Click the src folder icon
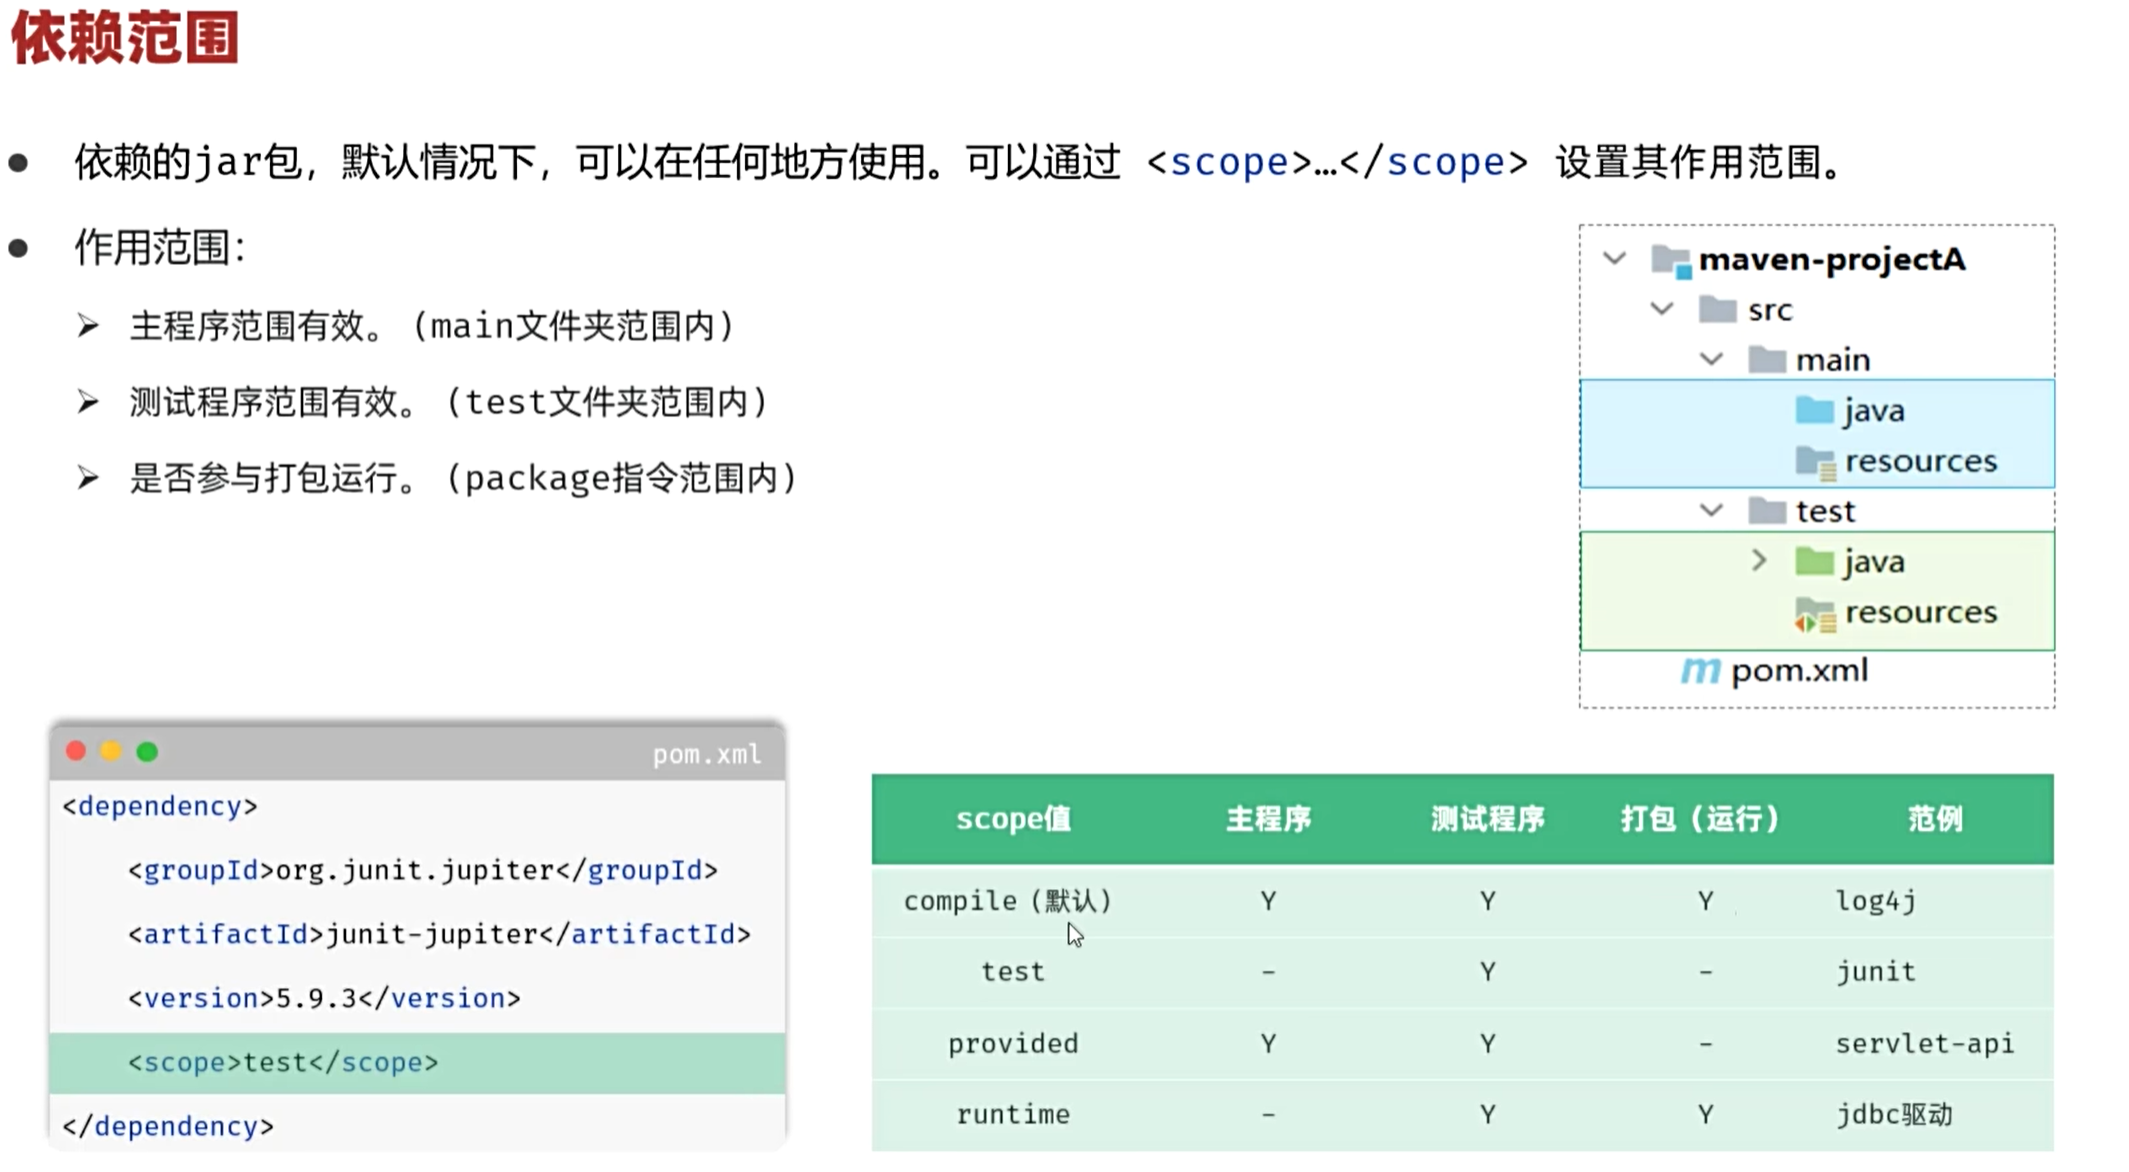2129x1172 pixels. coord(1717,310)
